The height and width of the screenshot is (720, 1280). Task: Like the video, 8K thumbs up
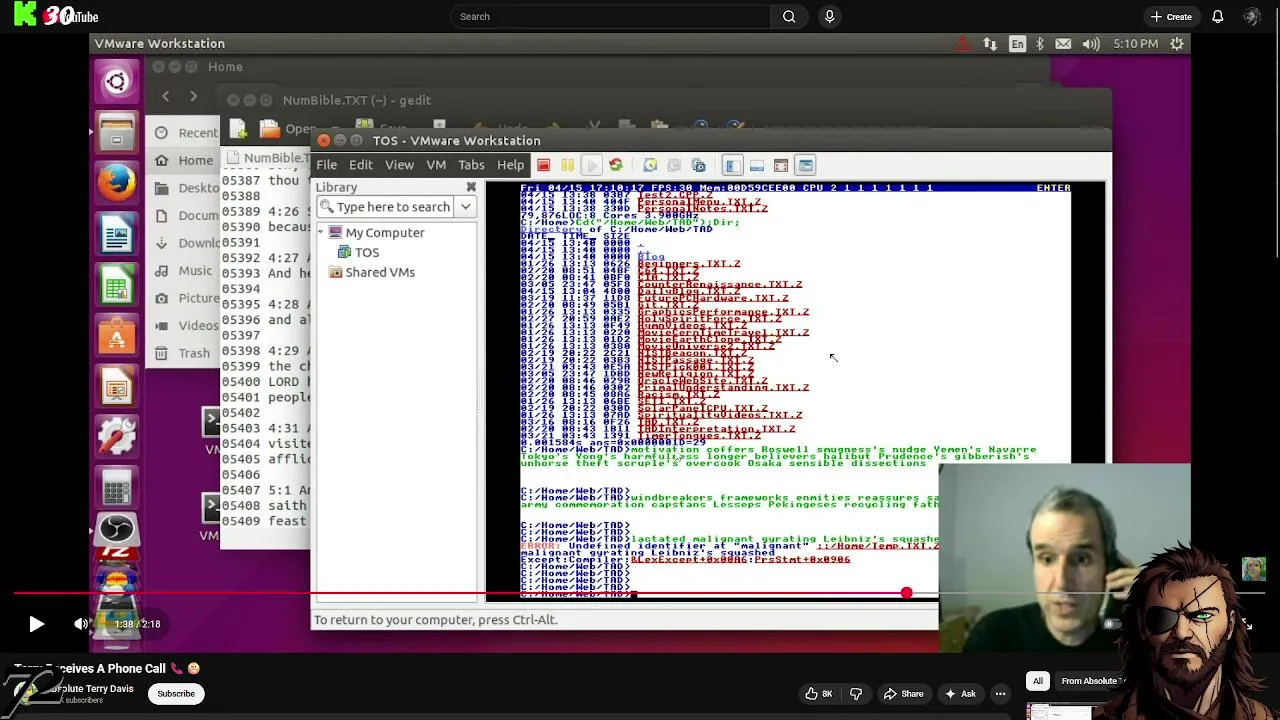coord(819,694)
